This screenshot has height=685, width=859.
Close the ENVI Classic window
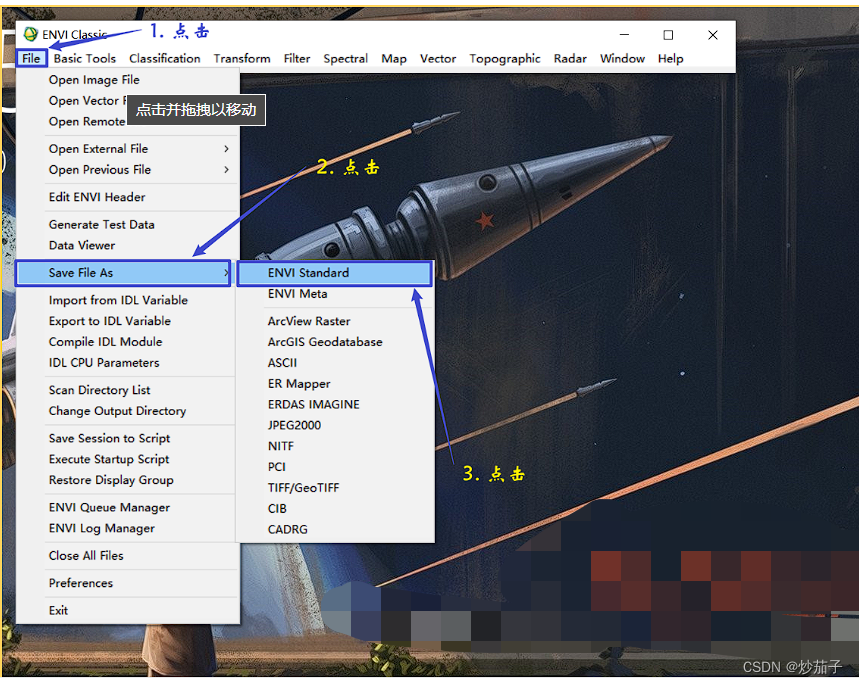[712, 35]
